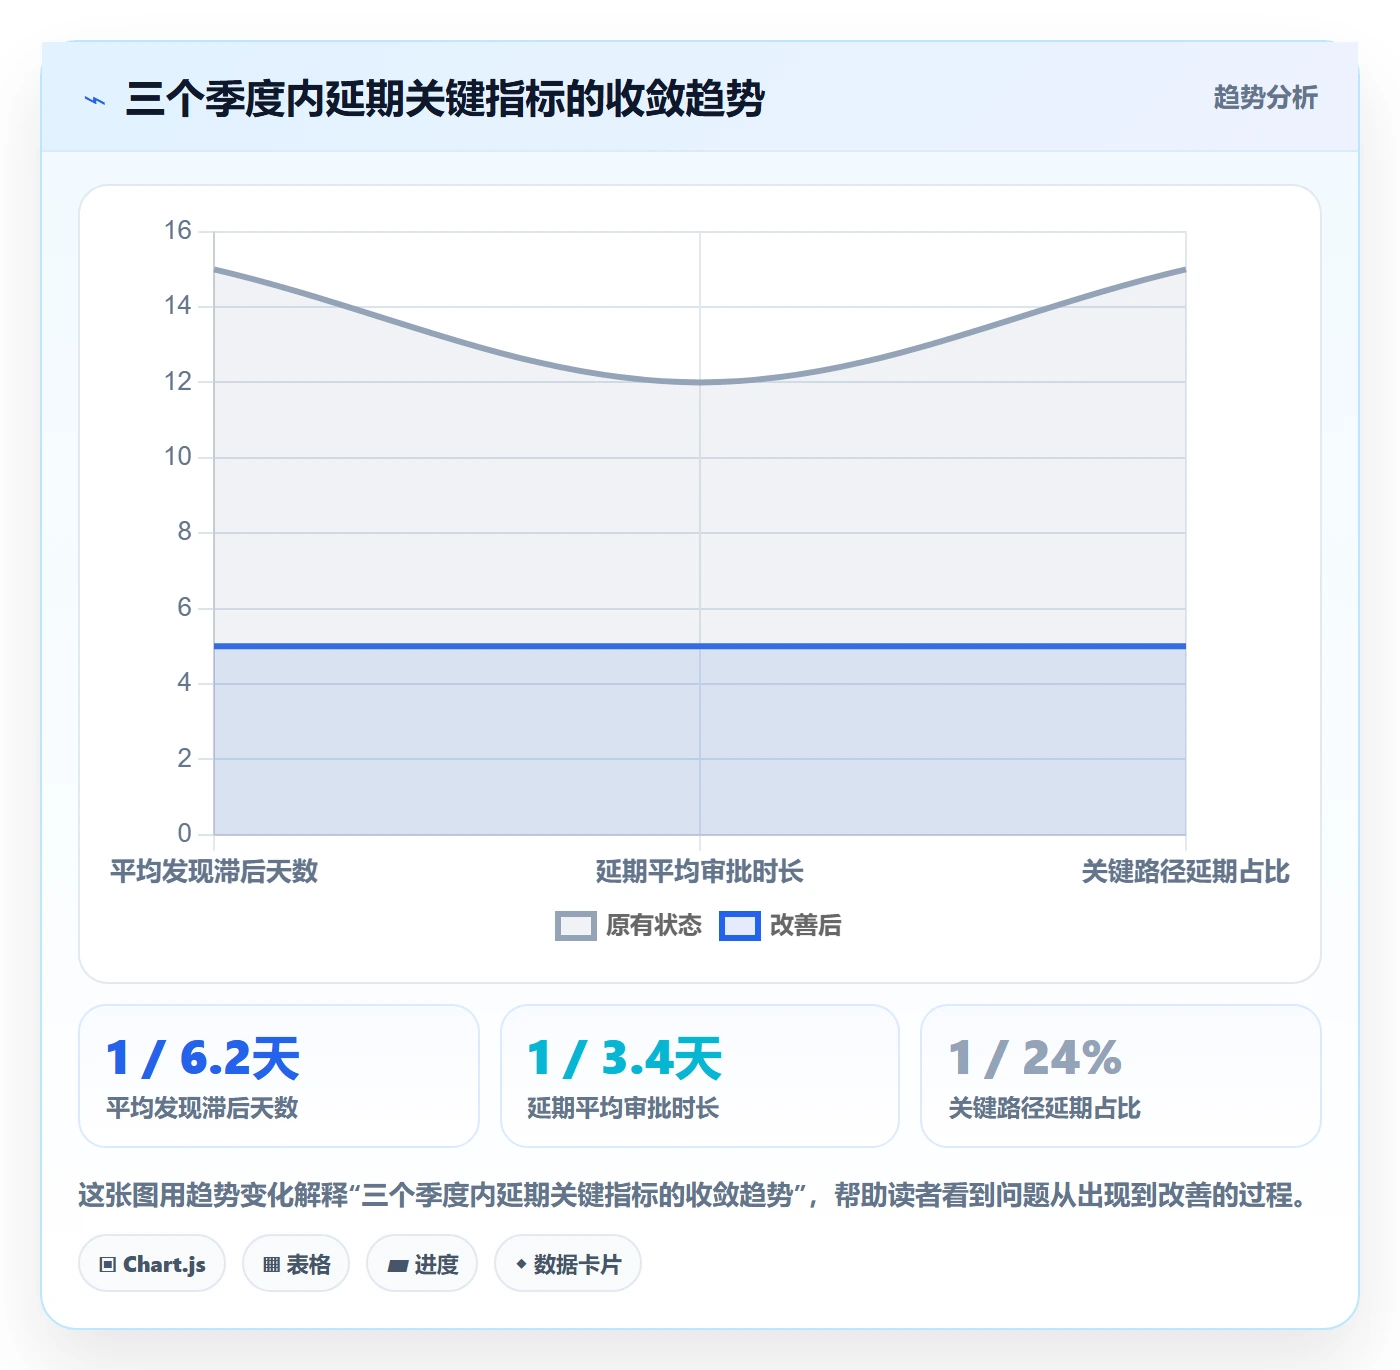The height and width of the screenshot is (1370, 1400).
Task: Click the diamond icon on 数据卡片 tag
Action: point(521,1264)
